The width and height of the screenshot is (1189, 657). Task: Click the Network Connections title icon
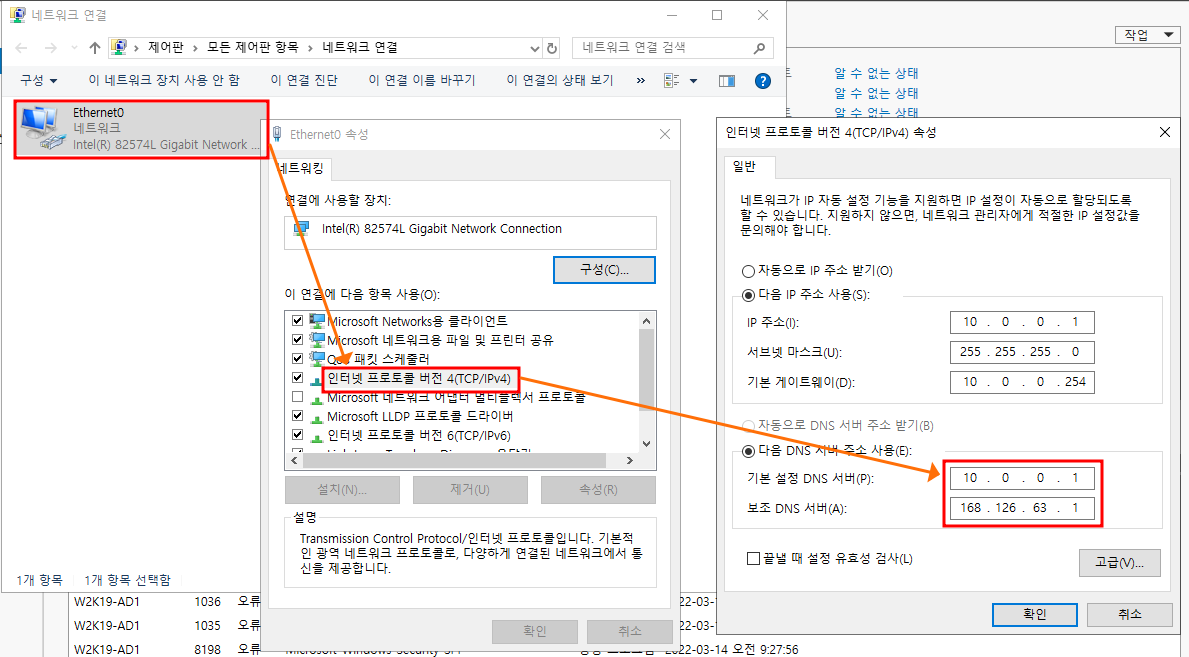pyautogui.click(x=17, y=14)
